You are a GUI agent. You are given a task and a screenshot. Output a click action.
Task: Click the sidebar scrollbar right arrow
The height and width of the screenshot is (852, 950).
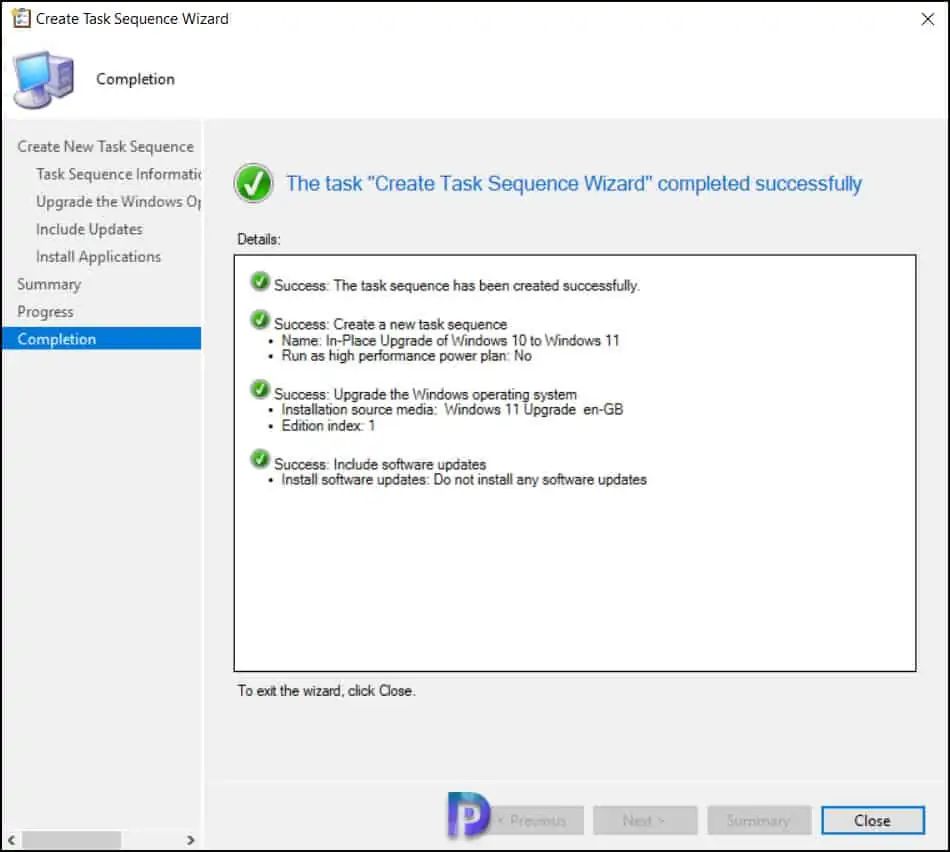[x=190, y=840]
